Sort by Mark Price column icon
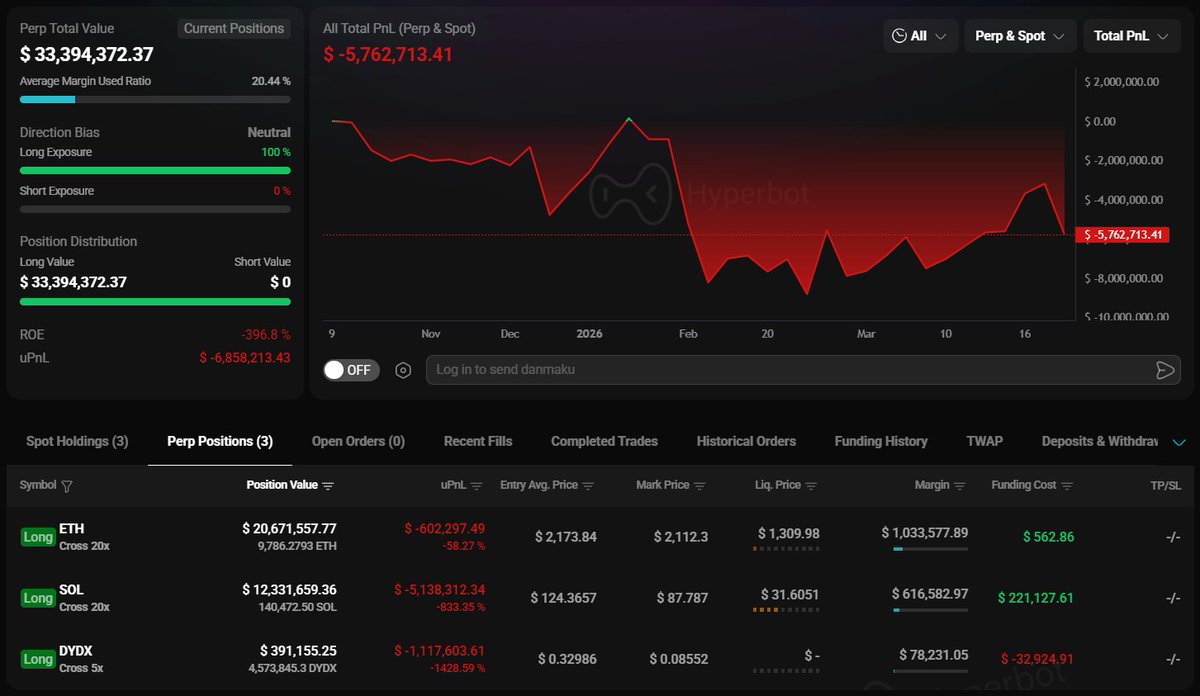 click(699, 486)
